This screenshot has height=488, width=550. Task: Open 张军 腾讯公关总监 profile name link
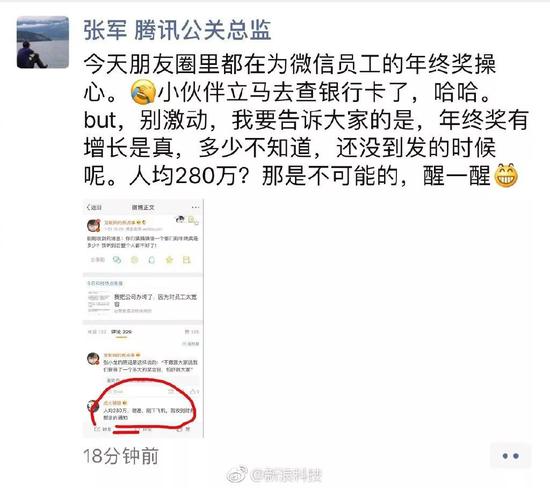tap(177, 31)
